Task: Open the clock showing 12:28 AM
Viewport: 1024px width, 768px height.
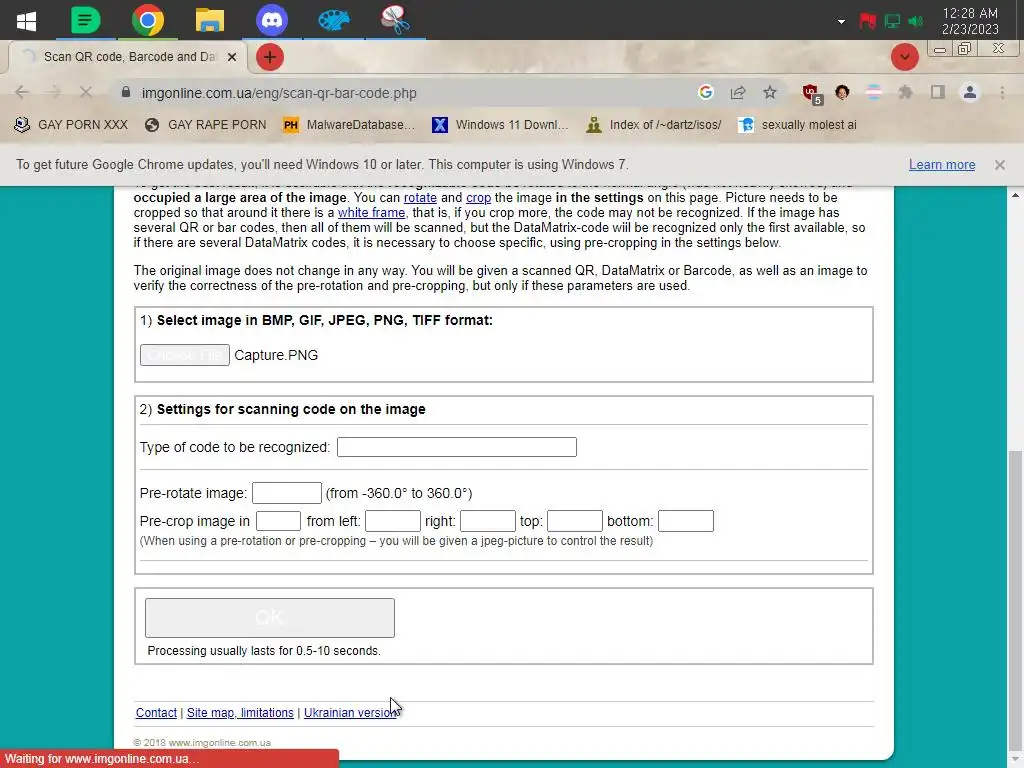Action: point(970,21)
